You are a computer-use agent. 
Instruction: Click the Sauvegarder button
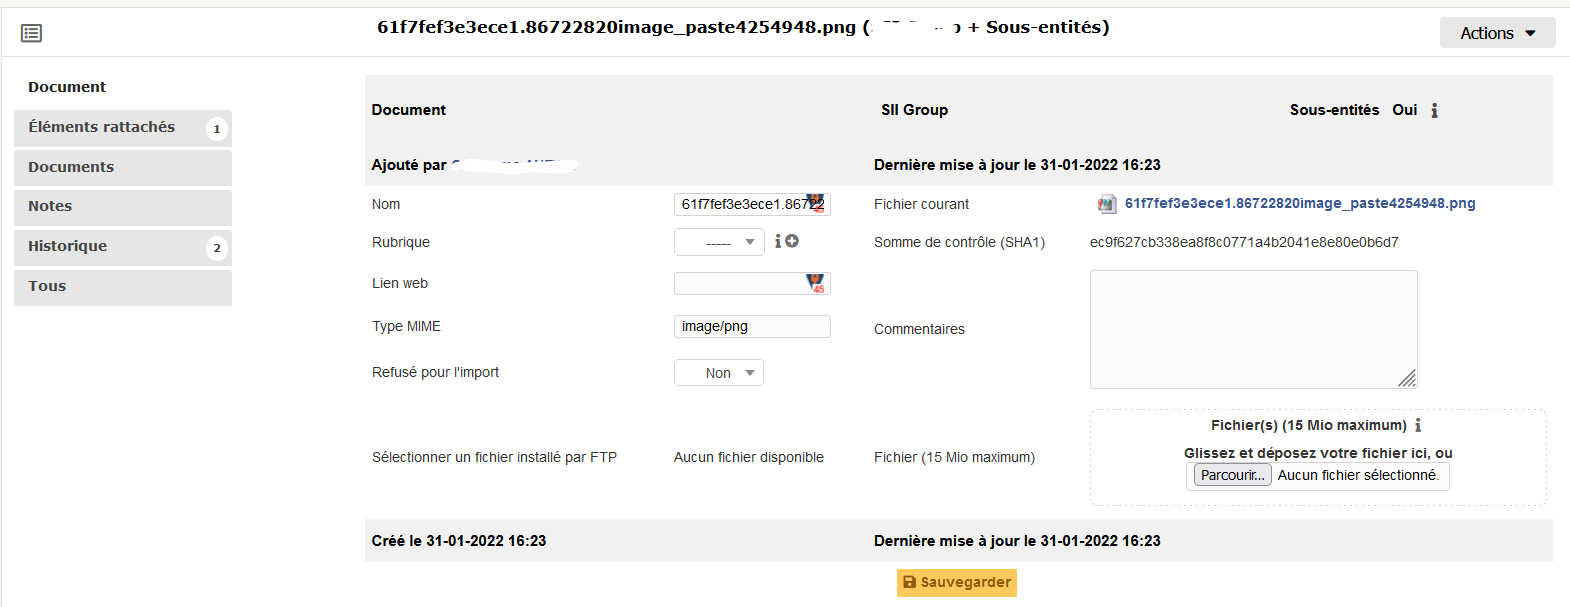(x=956, y=582)
